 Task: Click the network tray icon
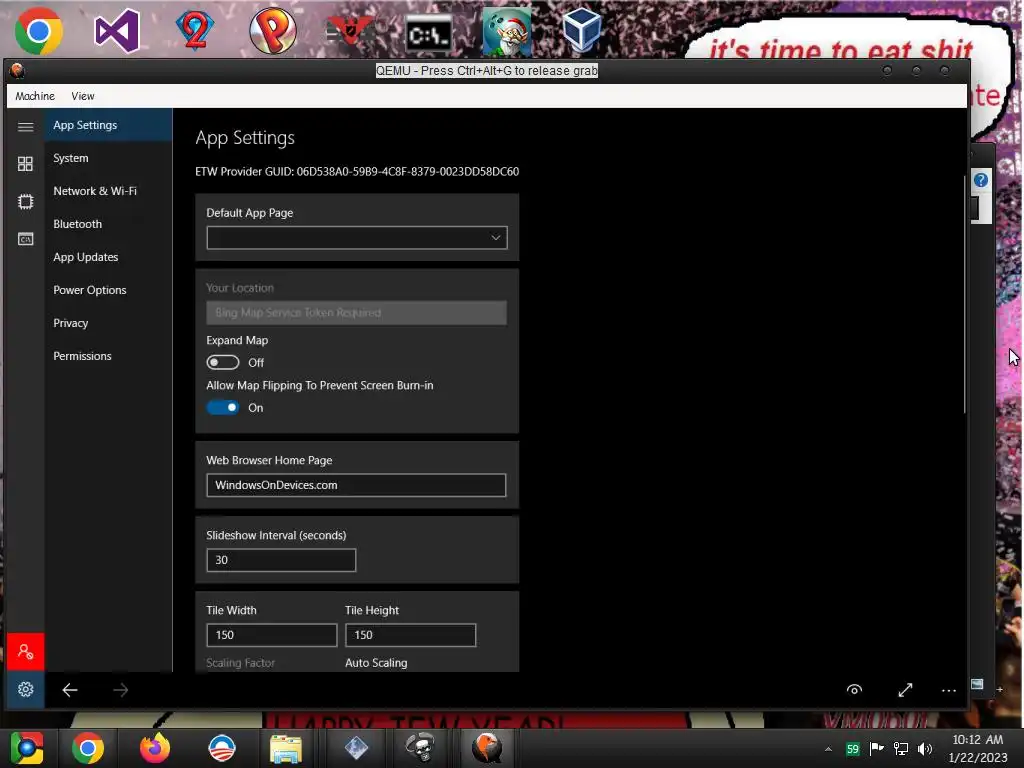coord(901,749)
